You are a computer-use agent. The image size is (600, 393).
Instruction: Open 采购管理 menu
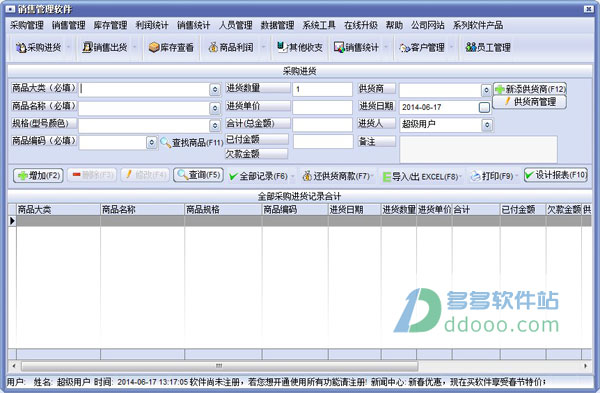[x=27, y=25]
